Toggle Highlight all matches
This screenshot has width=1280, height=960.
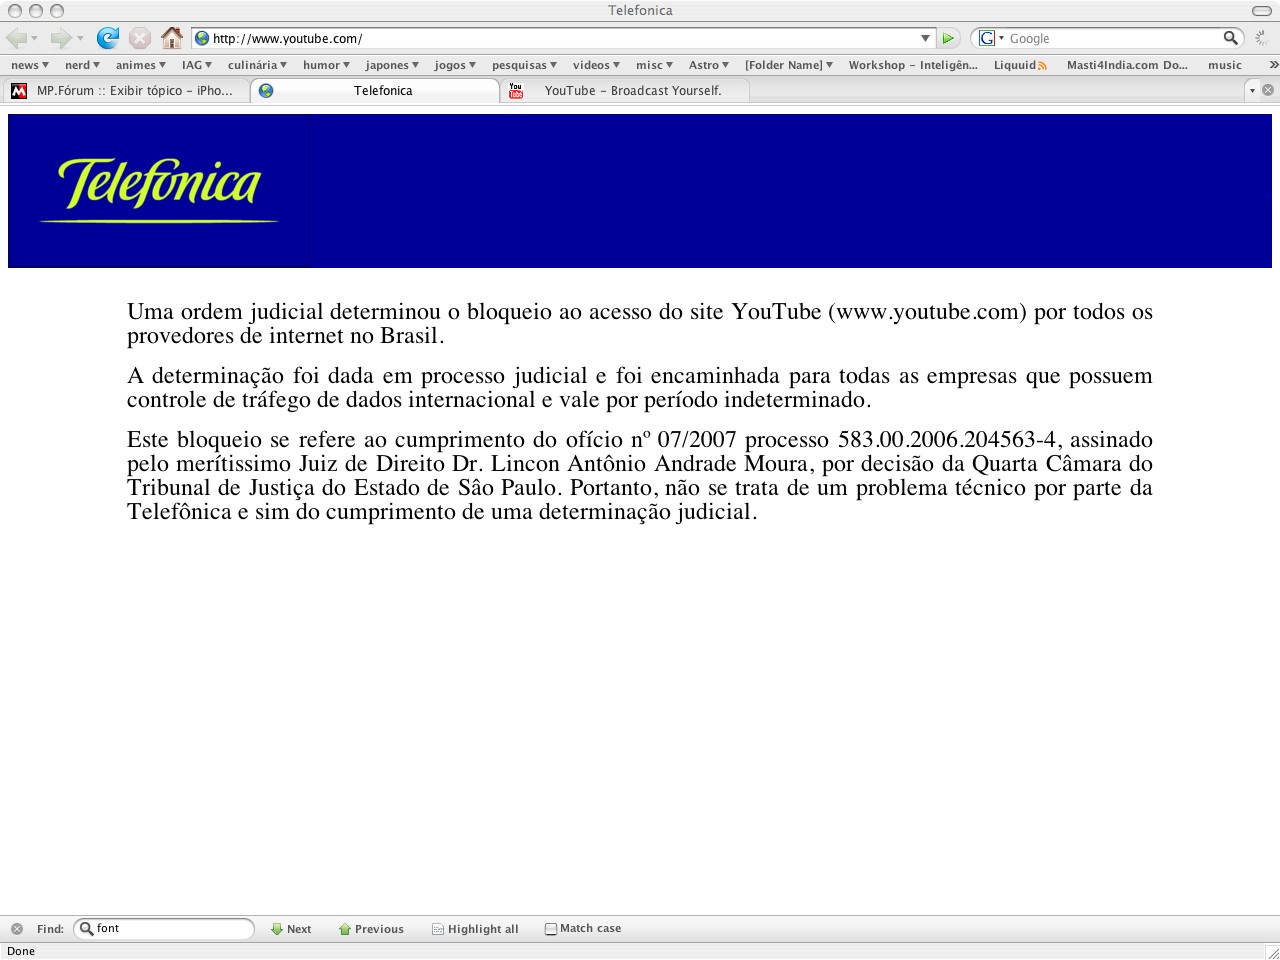pyautogui.click(x=475, y=929)
